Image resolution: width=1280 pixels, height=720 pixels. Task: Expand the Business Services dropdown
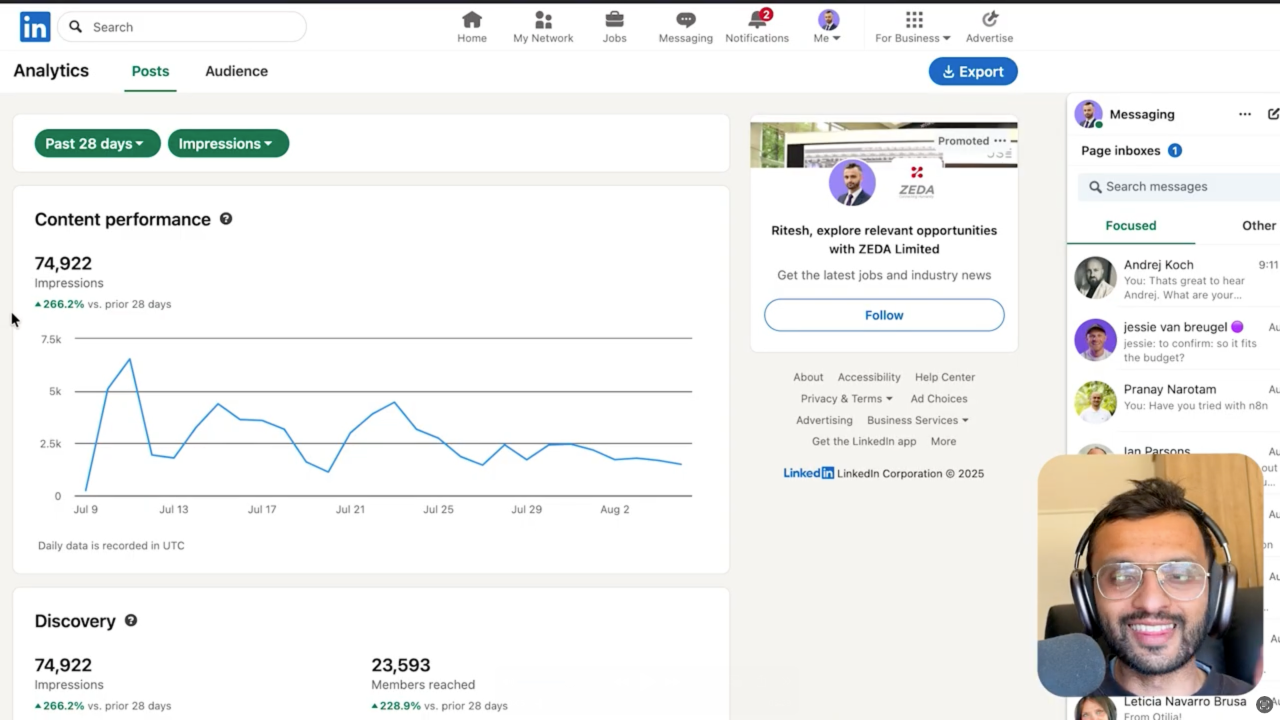(918, 420)
